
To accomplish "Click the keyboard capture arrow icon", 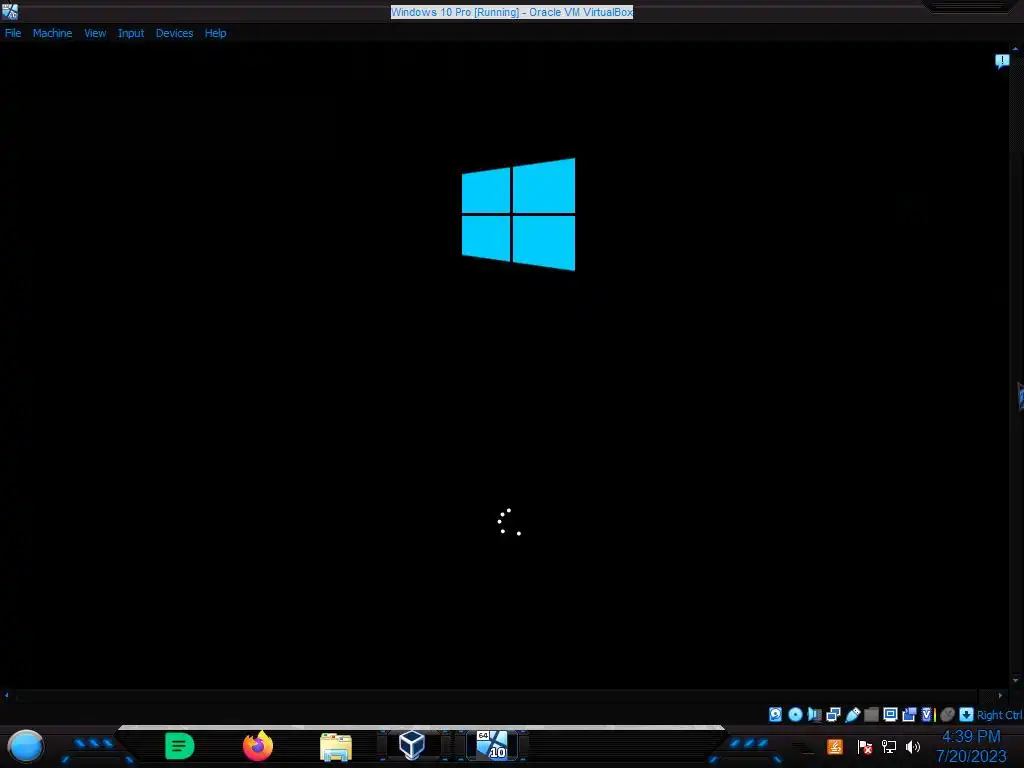I will click(967, 714).
